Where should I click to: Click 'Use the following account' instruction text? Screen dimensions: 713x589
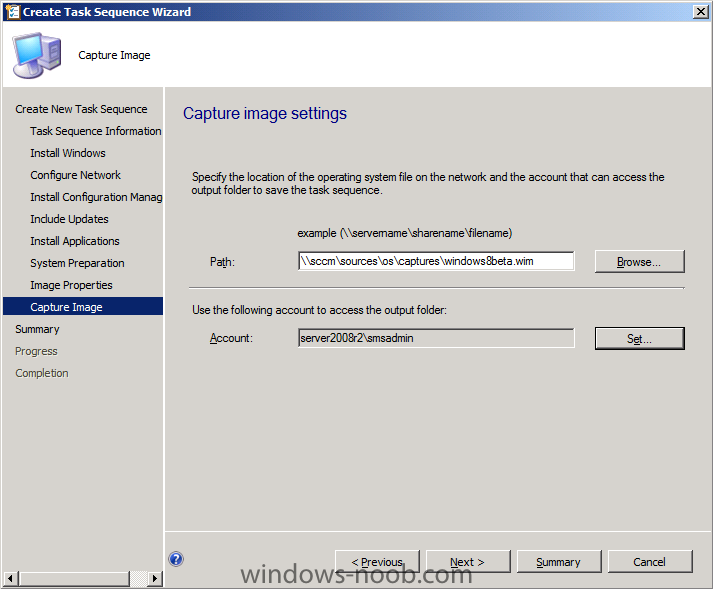tap(320, 310)
